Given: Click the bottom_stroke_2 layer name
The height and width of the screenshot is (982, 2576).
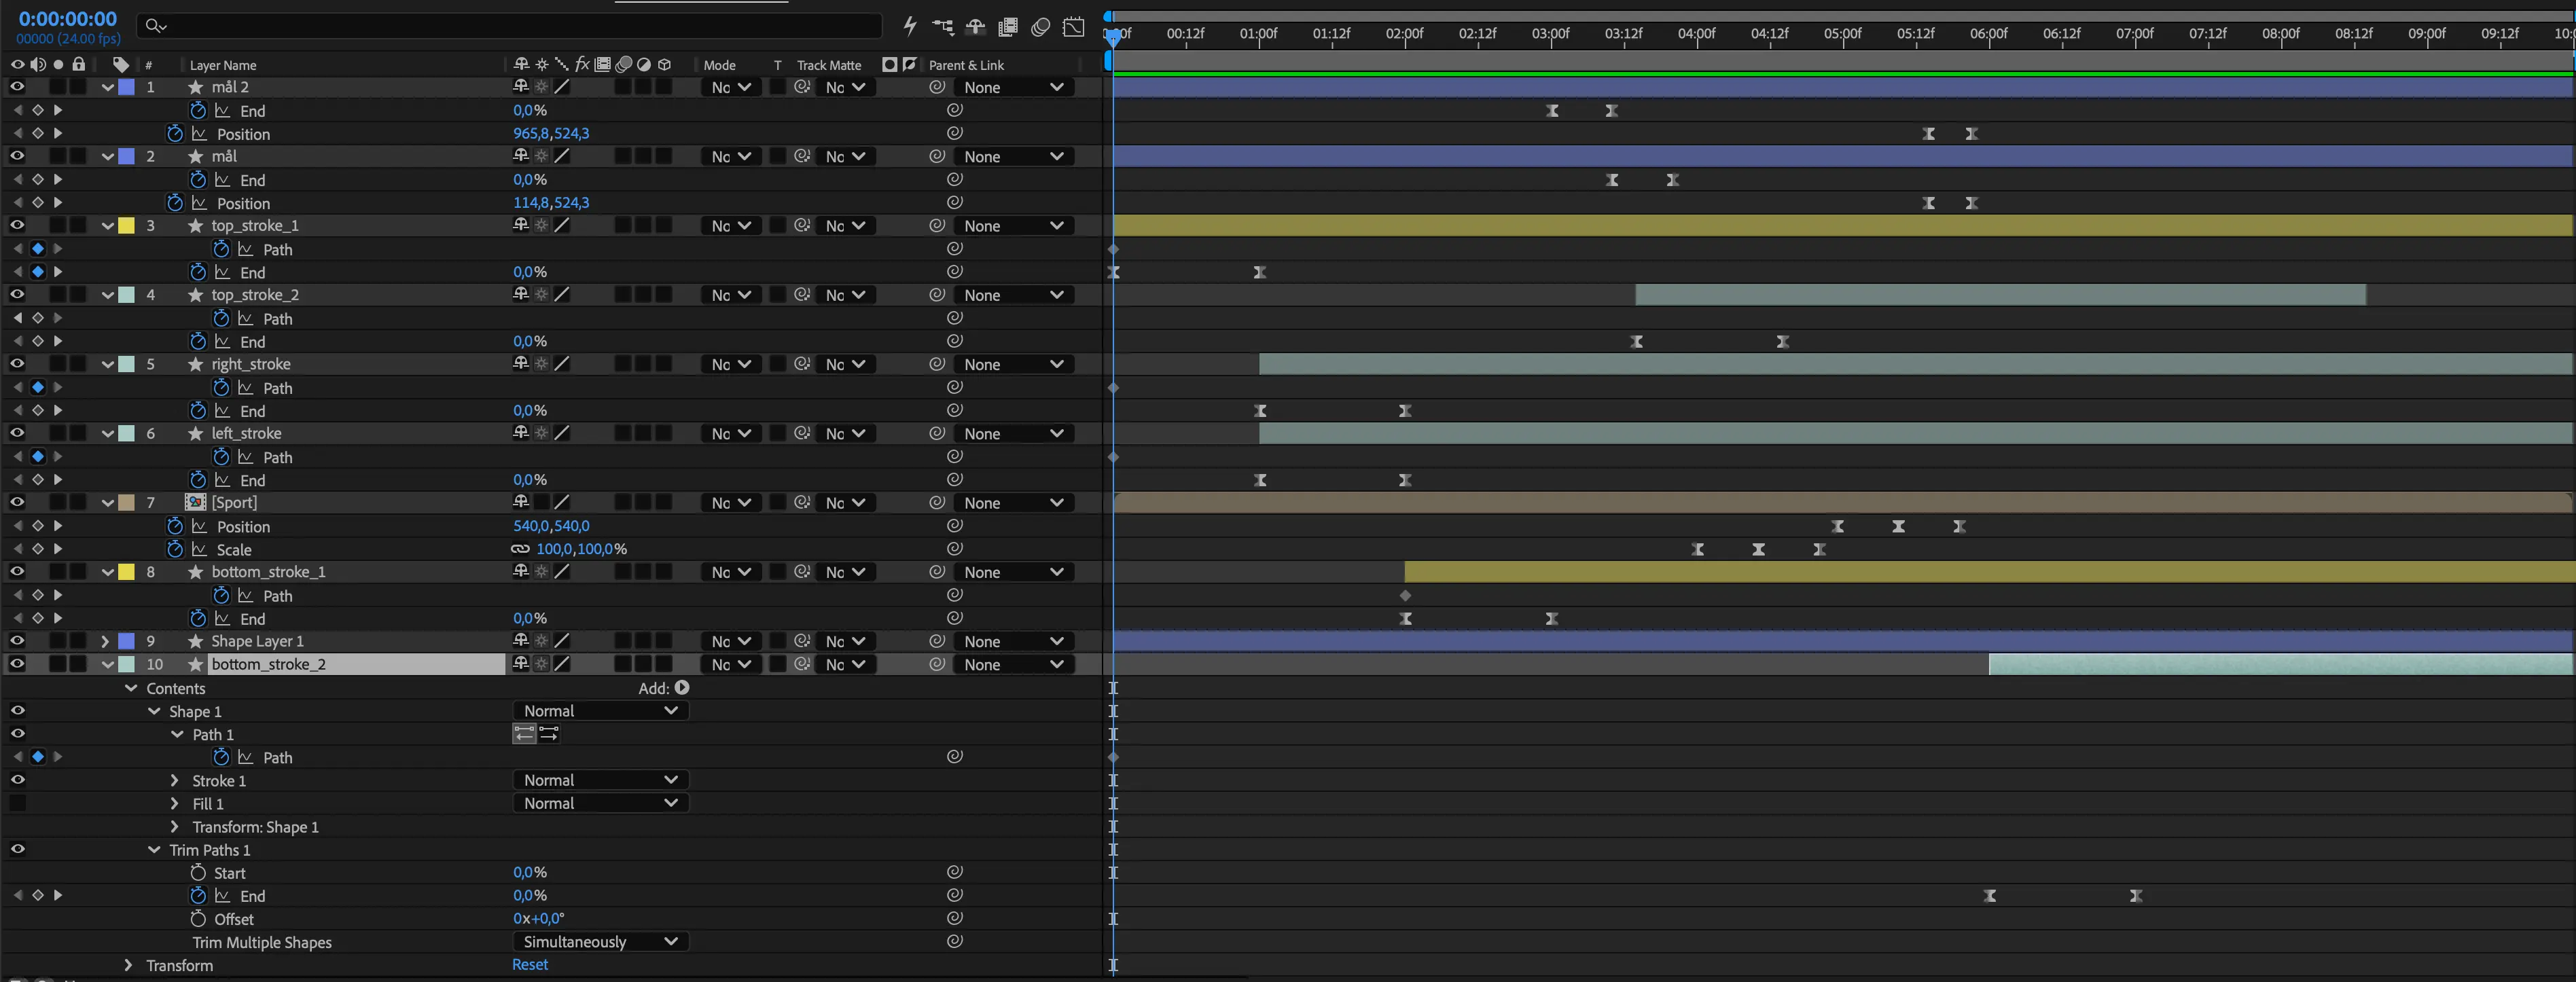Looking at the screenshot, I should 268,665.
